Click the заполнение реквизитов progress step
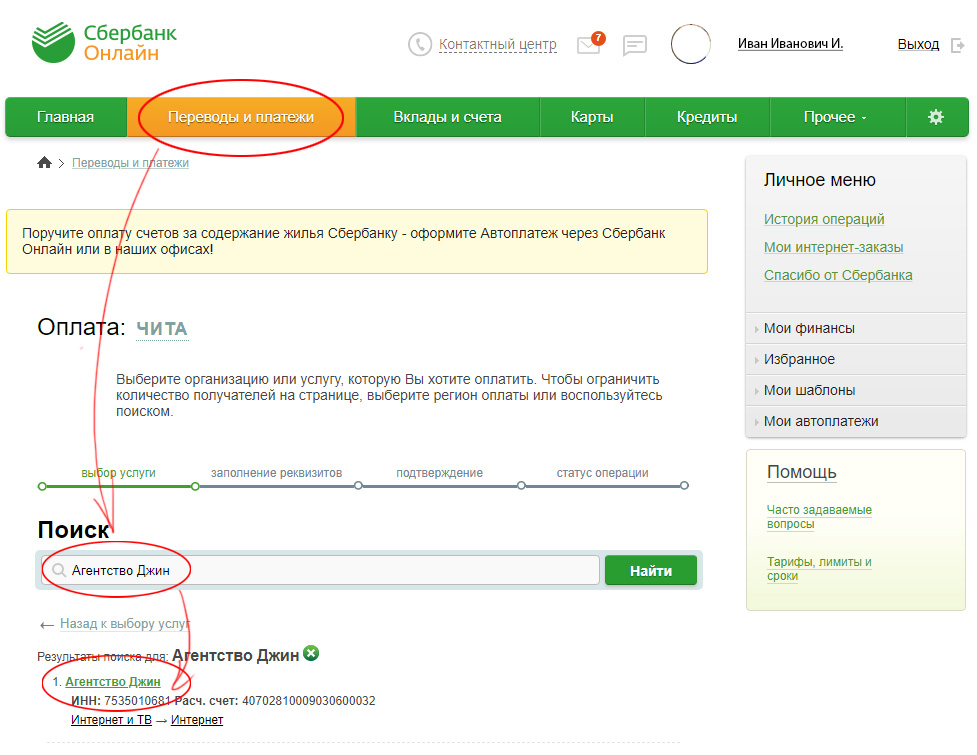Viewport: 977px width, 755px height. pos(276,473)
